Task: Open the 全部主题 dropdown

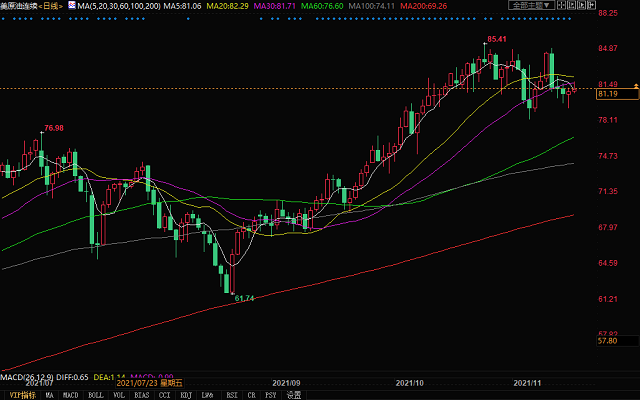Action: pos(529,6)
